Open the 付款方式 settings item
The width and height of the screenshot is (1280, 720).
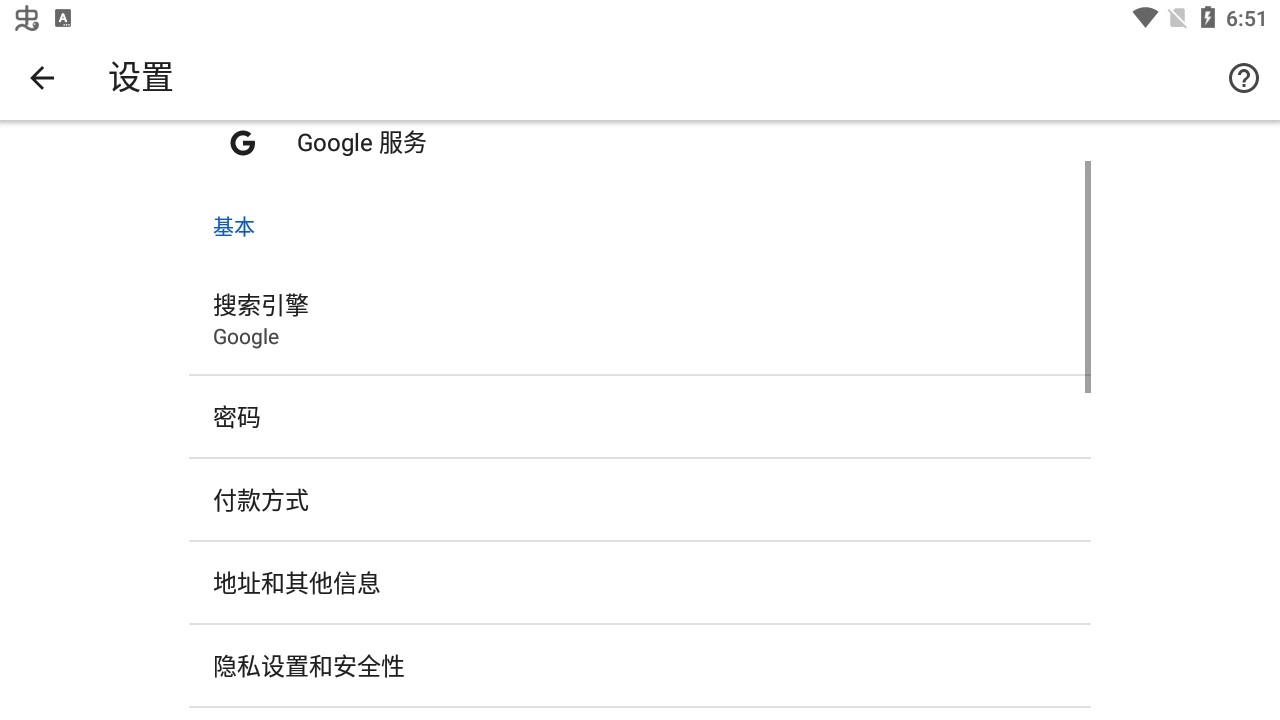261,500
